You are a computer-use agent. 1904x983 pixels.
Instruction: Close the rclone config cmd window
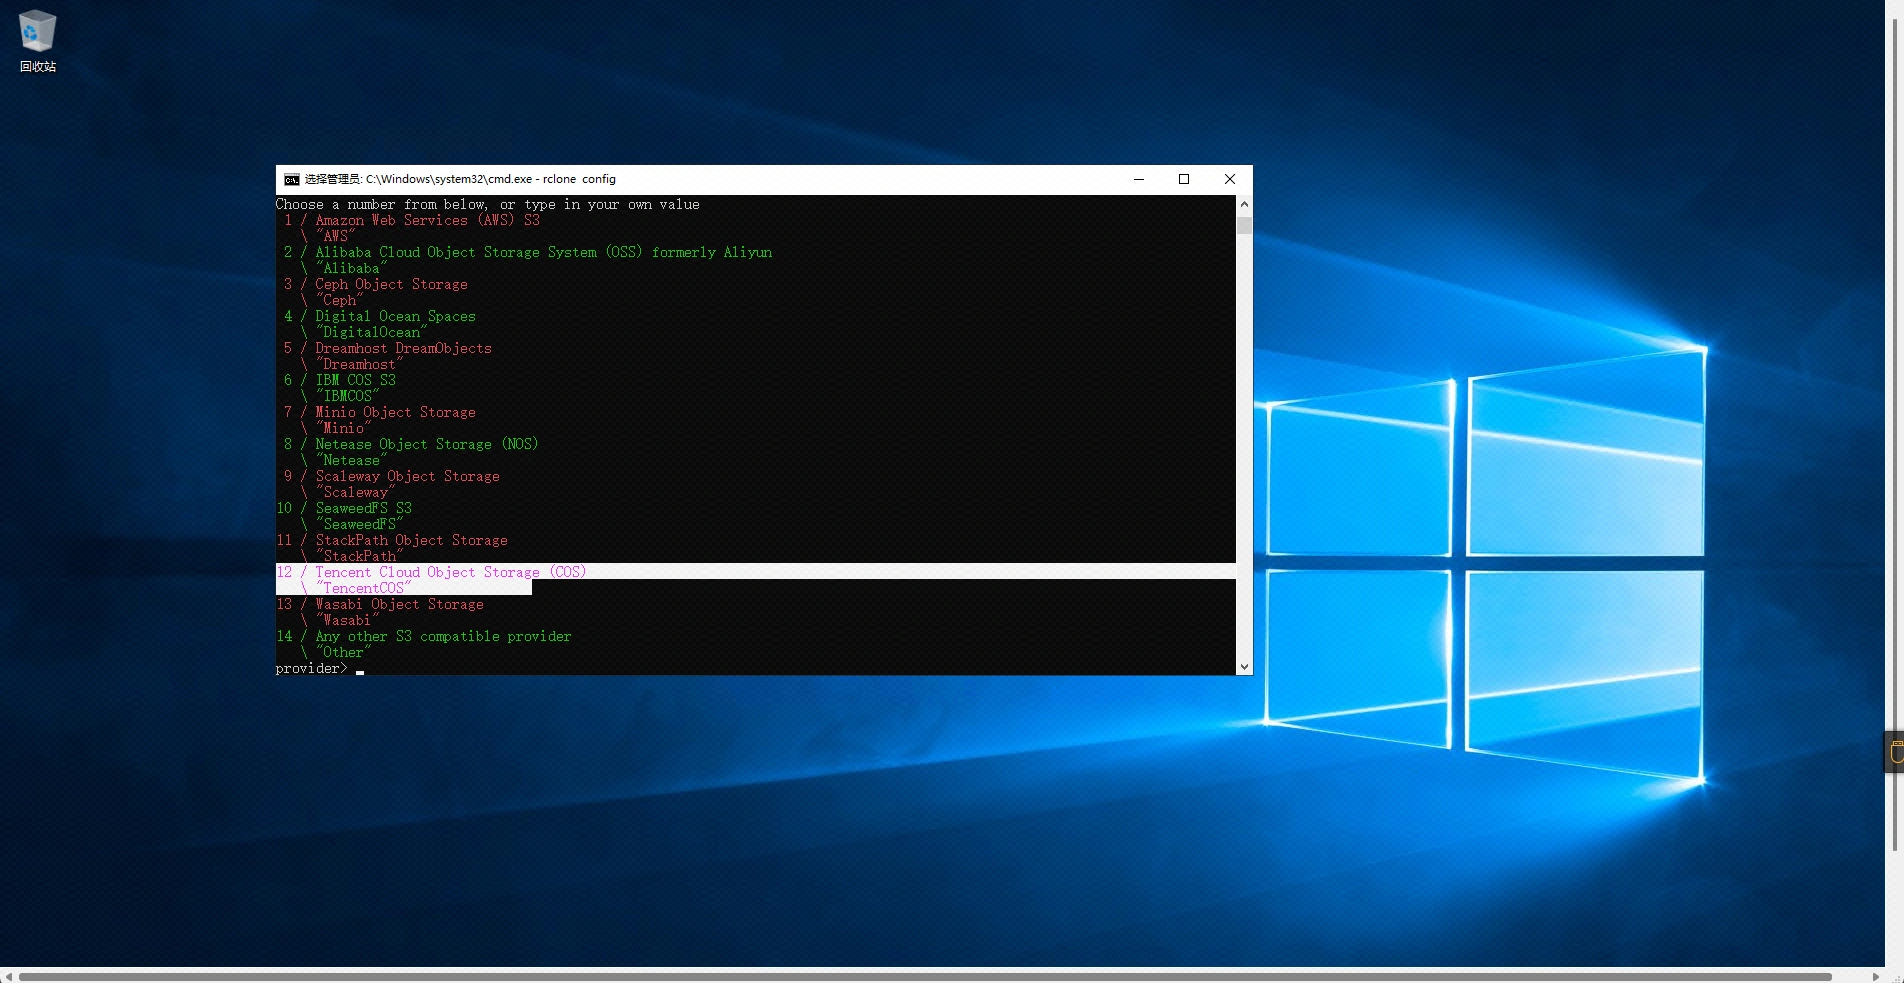(x=1230, y=180)
